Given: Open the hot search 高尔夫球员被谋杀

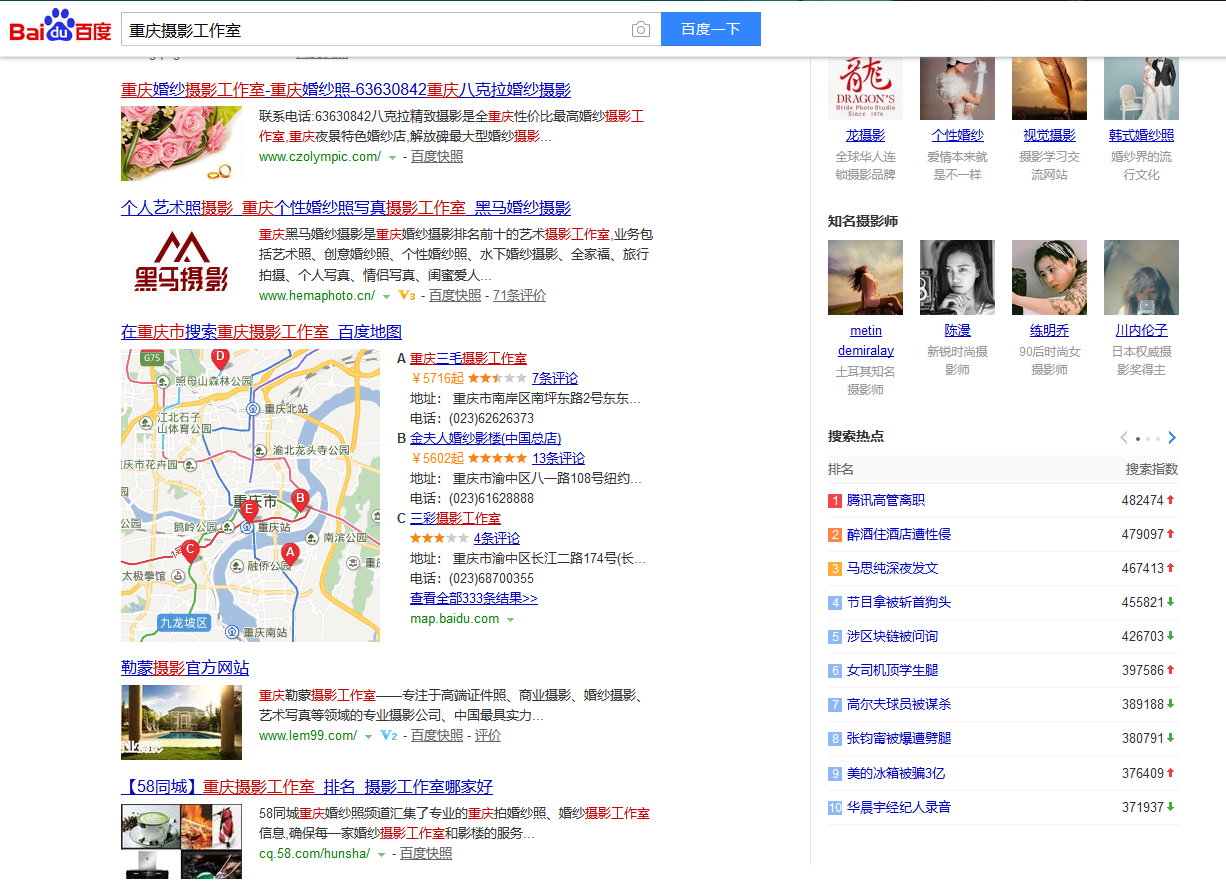Looking at the screenshot, I should point(898,704).
